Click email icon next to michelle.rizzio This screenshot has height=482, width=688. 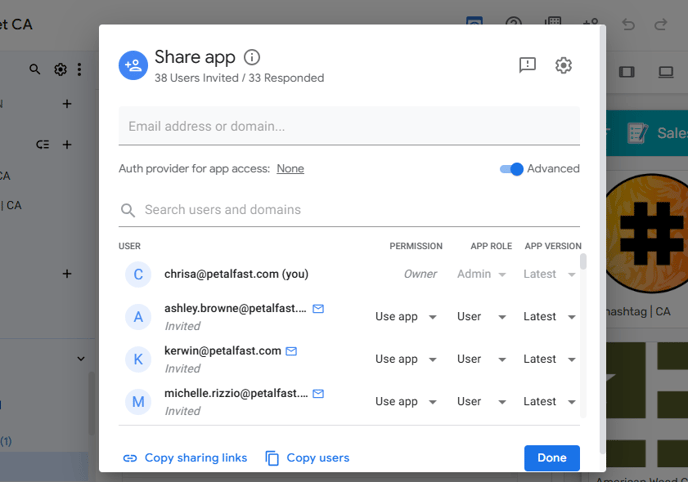pos(318,394)
